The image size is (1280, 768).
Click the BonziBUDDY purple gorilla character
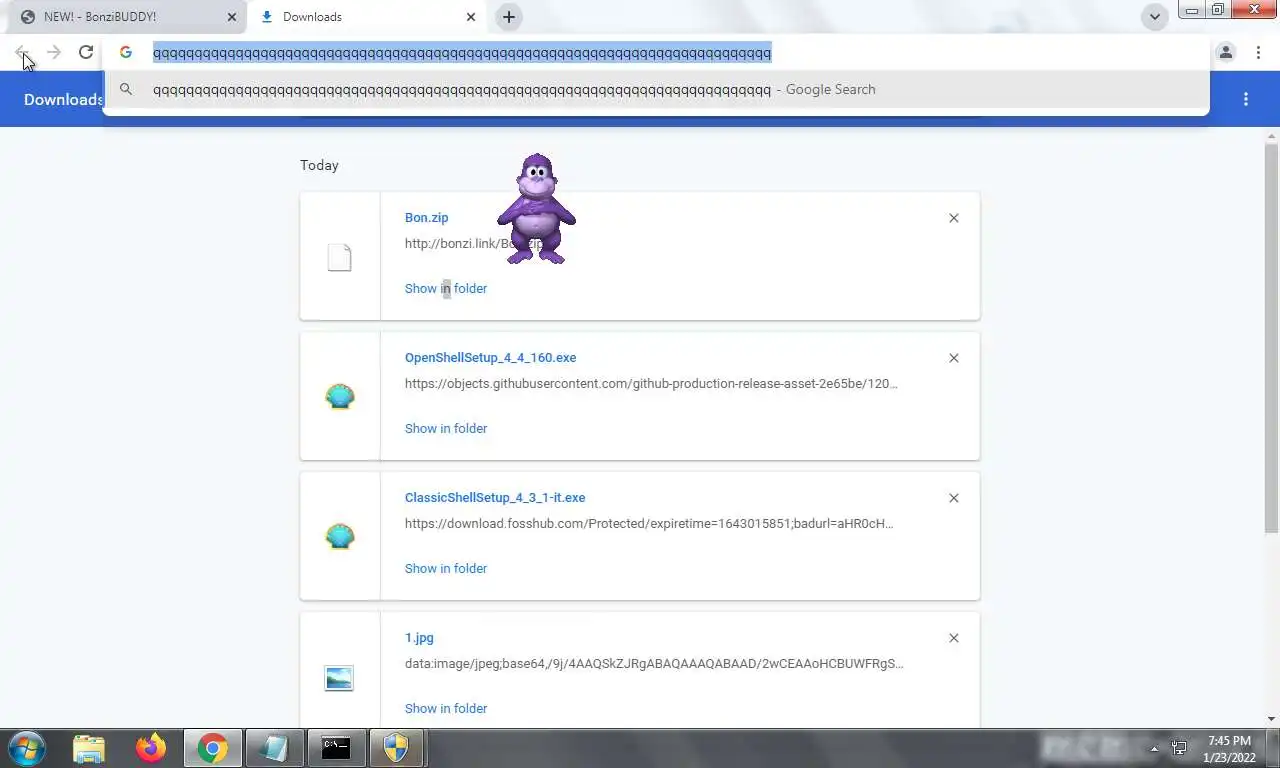[536, 209]
